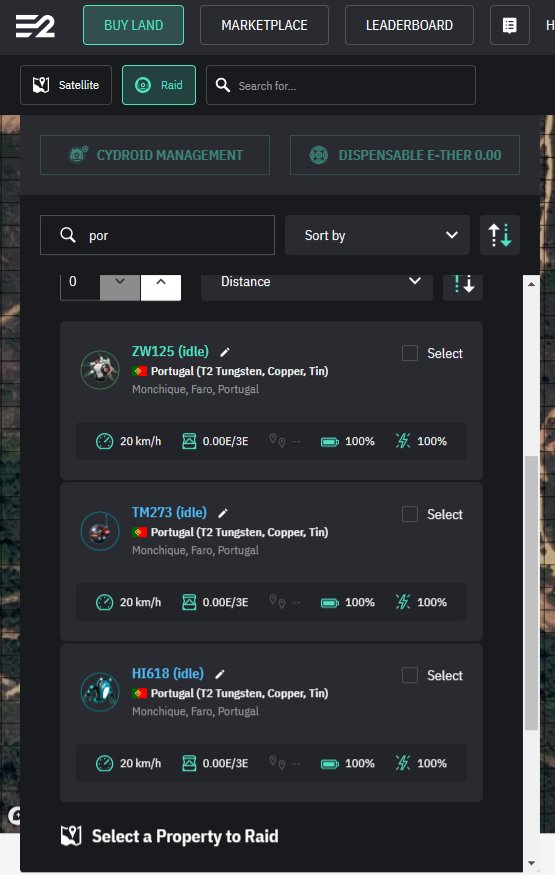Click the '20 km/h' value for HI618

click(141, 763)
